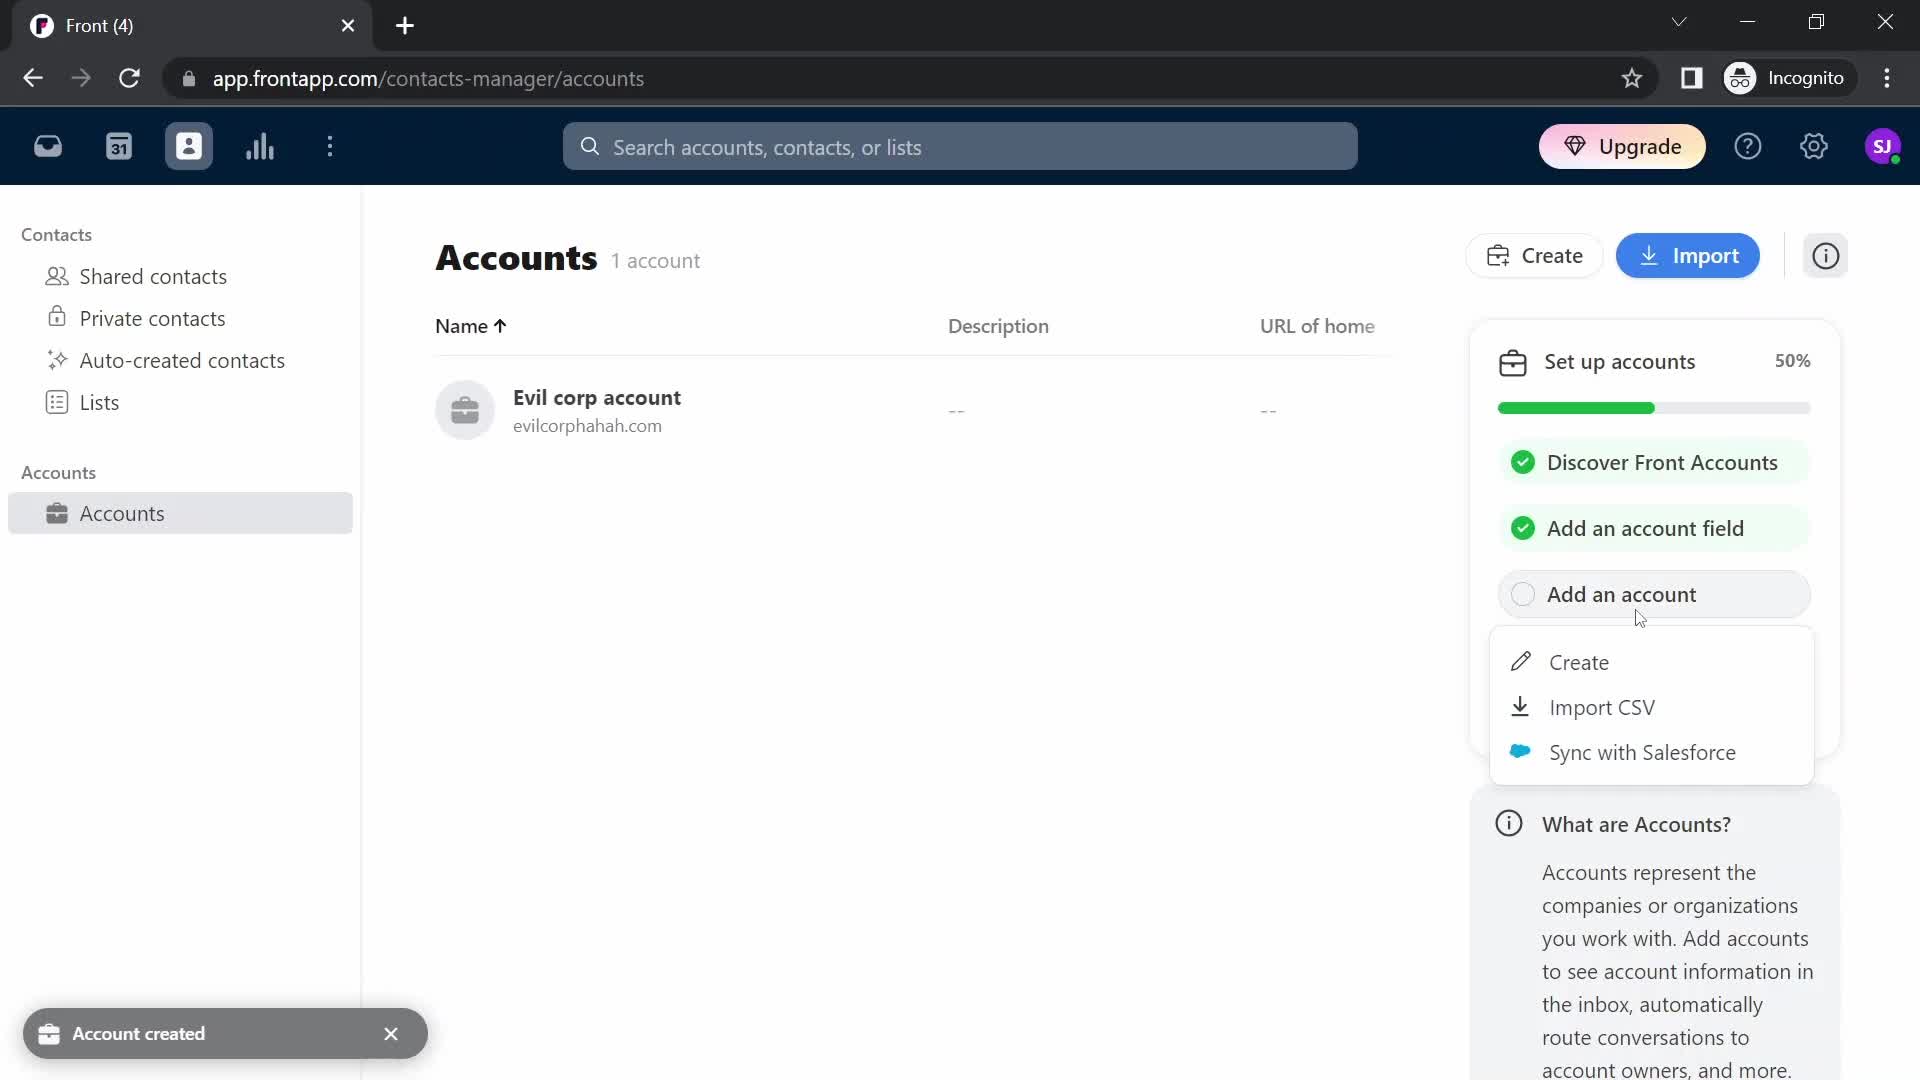This screenshot has width=1920, height=1080.
Task: Open the Analytics panel icon
Action: (x=261, y=146)
